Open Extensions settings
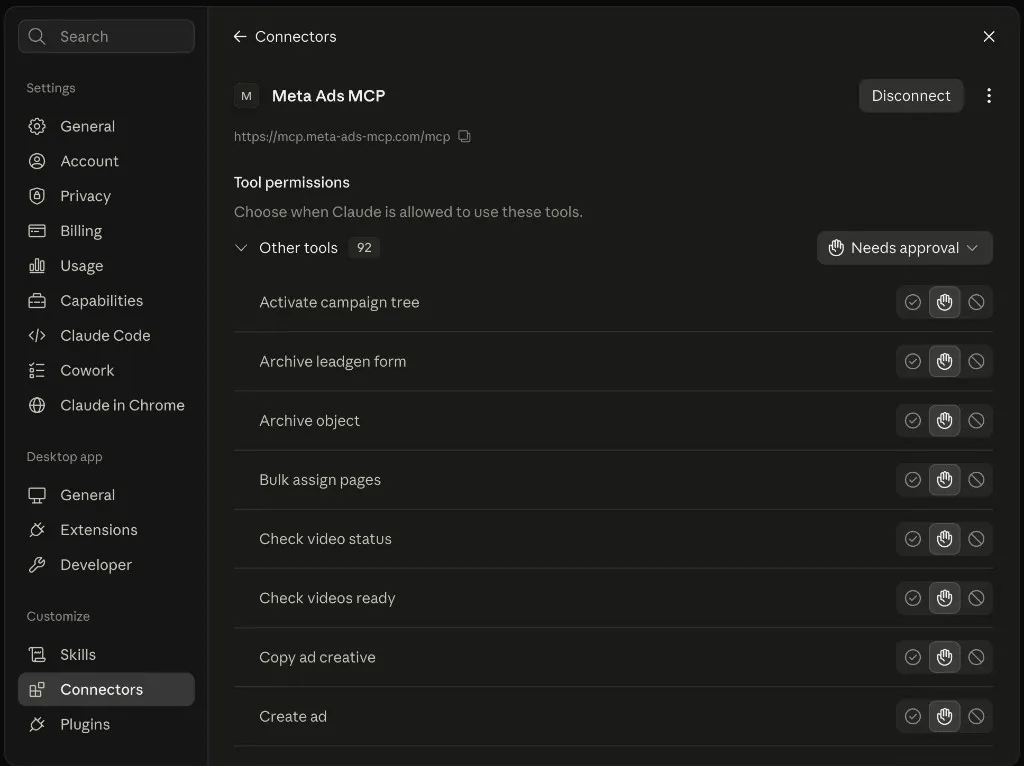Screen dimensions: 1024x766 (x=106, y=530)
